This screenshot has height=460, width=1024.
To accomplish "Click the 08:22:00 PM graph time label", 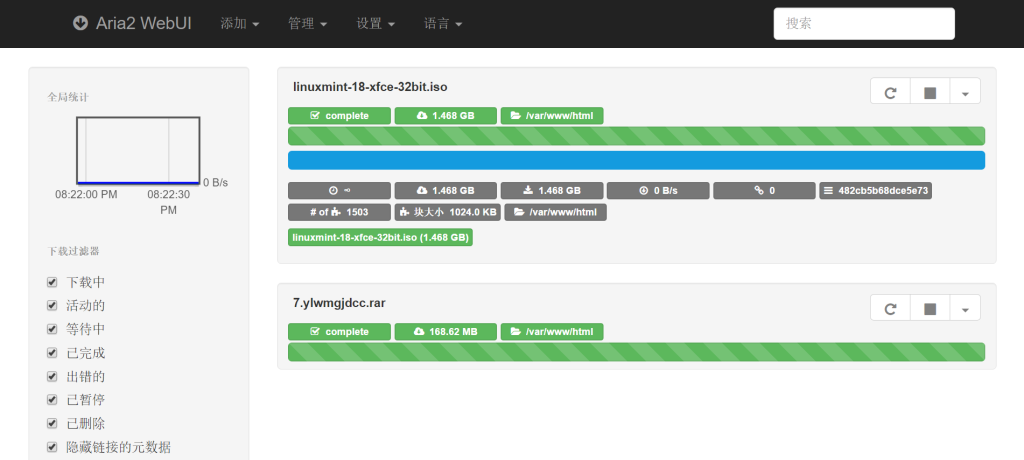I will point(86,195).
